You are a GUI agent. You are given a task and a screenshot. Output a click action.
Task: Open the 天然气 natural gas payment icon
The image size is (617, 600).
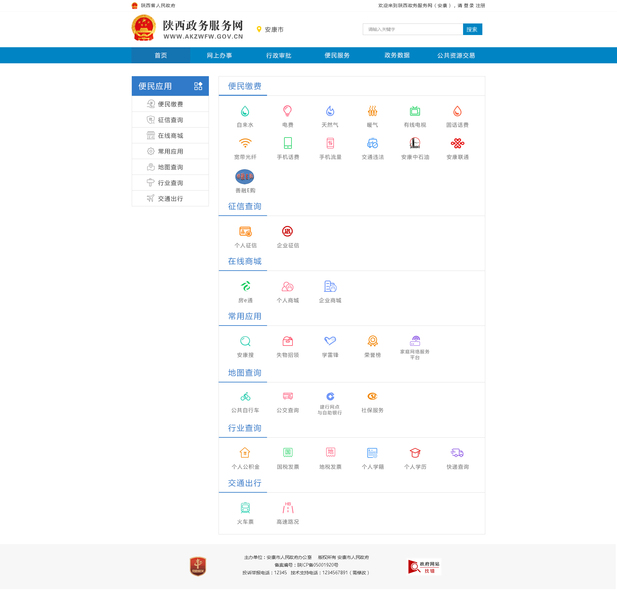330,111
